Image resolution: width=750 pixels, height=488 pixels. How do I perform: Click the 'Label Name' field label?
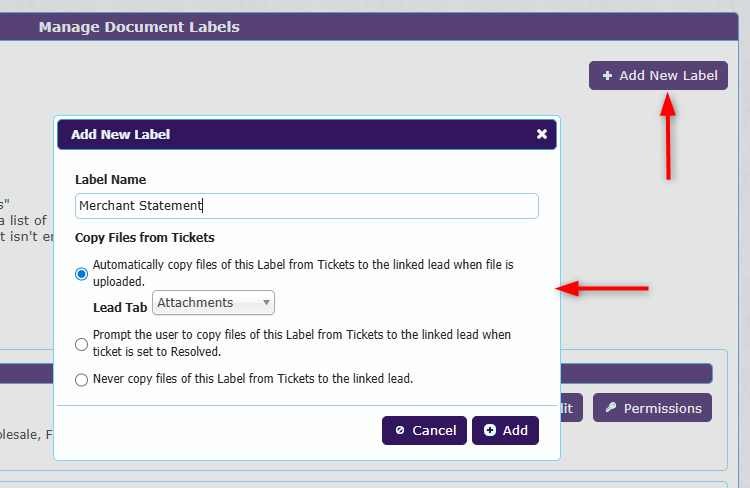[110, 179]
